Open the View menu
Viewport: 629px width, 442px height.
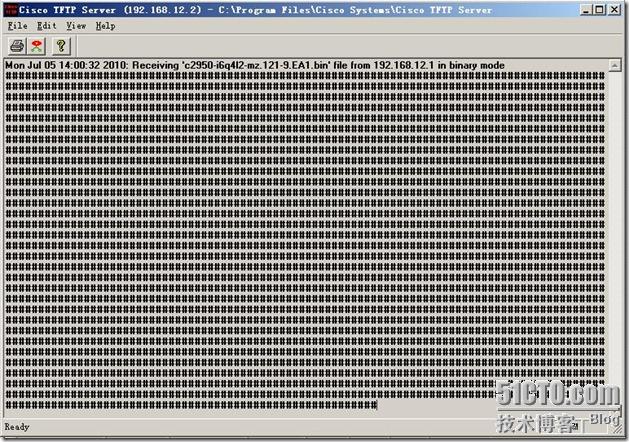(x=76, y=26)
